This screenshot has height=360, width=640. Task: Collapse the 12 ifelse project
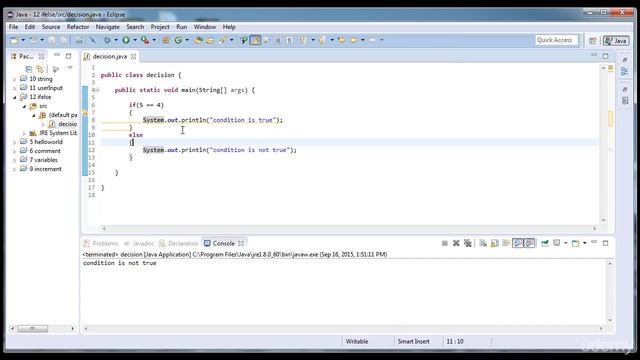[x=15, y=97]
